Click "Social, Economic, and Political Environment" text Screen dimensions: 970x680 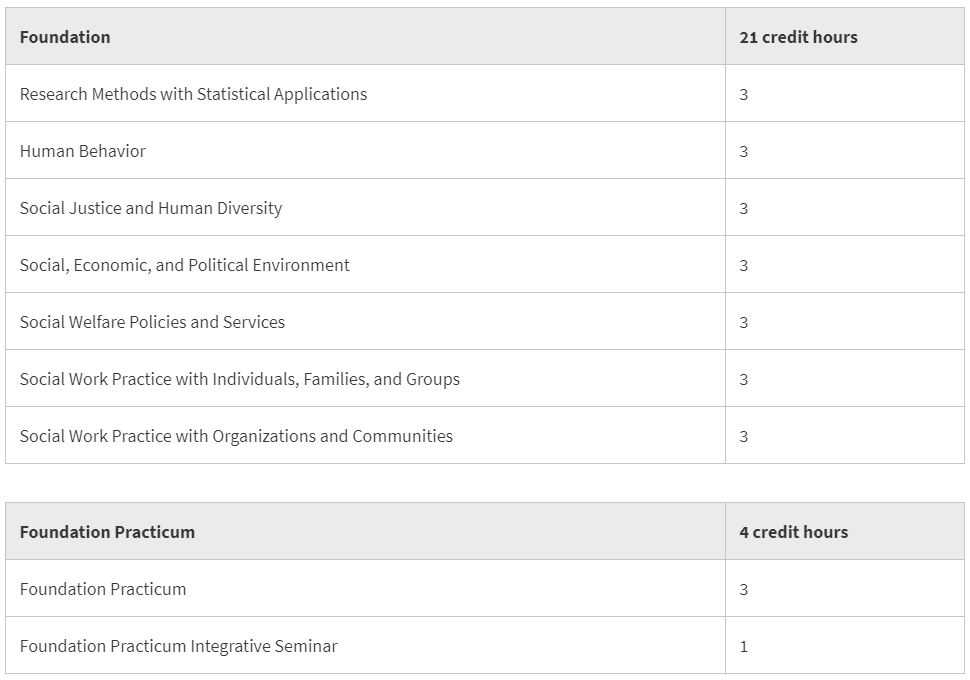click(185, 265)
